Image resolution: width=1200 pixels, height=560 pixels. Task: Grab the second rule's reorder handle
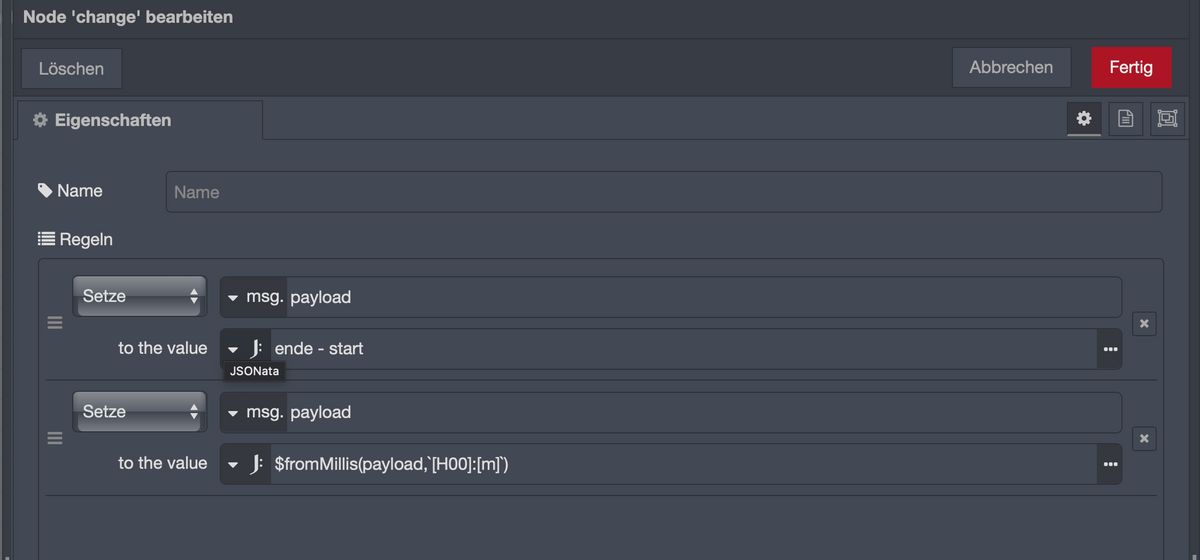pos(55,438)
